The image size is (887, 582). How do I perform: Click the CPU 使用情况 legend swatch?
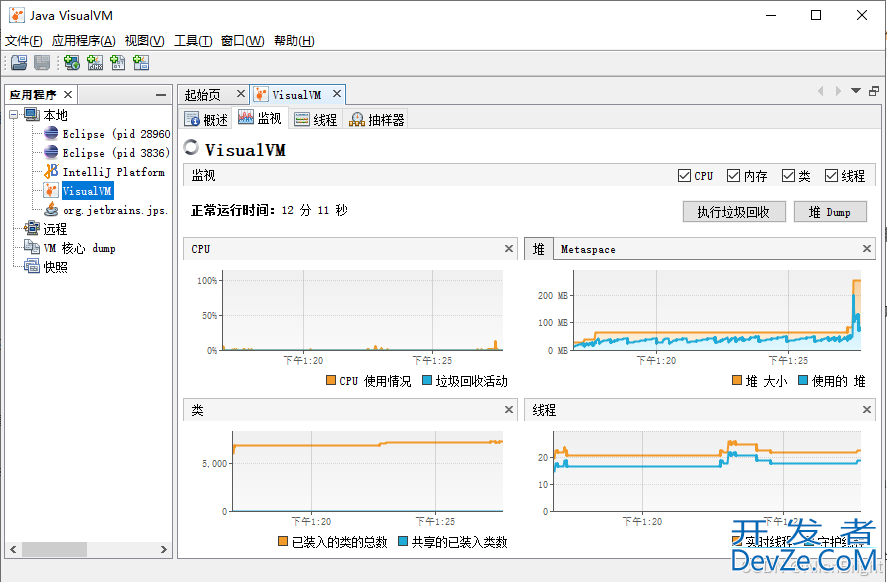[x=331, y=380]
